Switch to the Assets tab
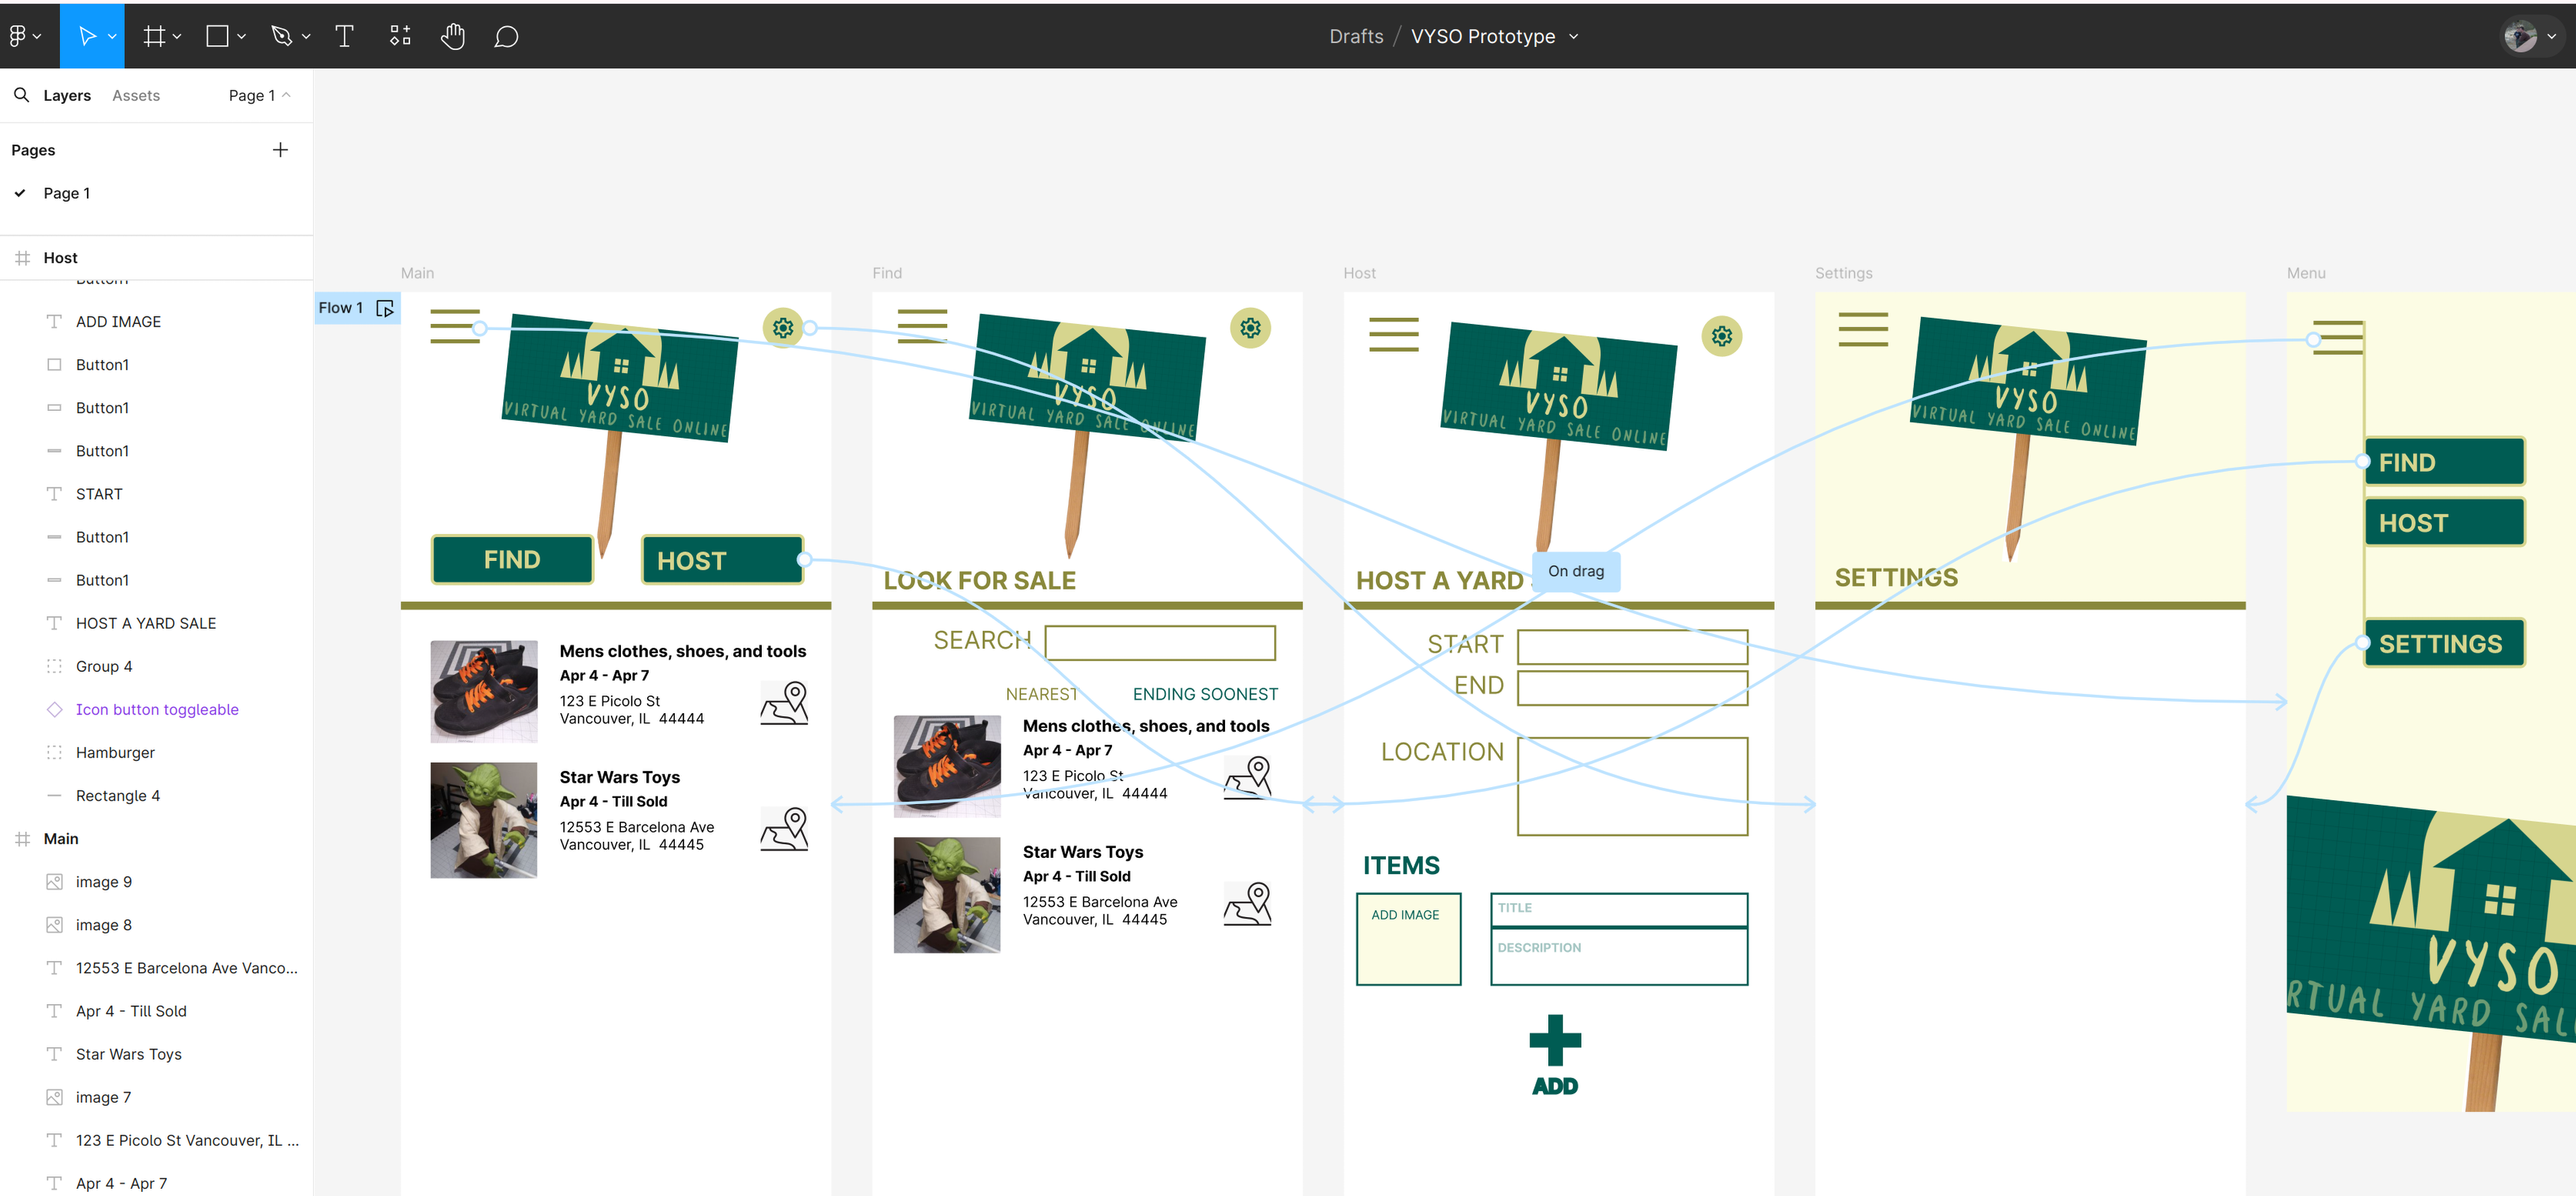Image resolution: width=2576 pixels, height=1196 pixels. (x=136, y=95)
